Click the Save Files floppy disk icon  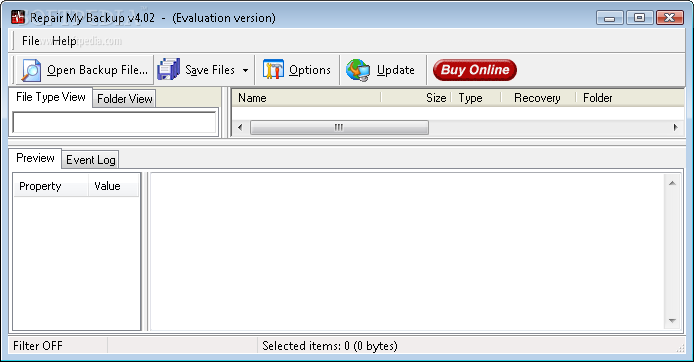pos(168,69)
